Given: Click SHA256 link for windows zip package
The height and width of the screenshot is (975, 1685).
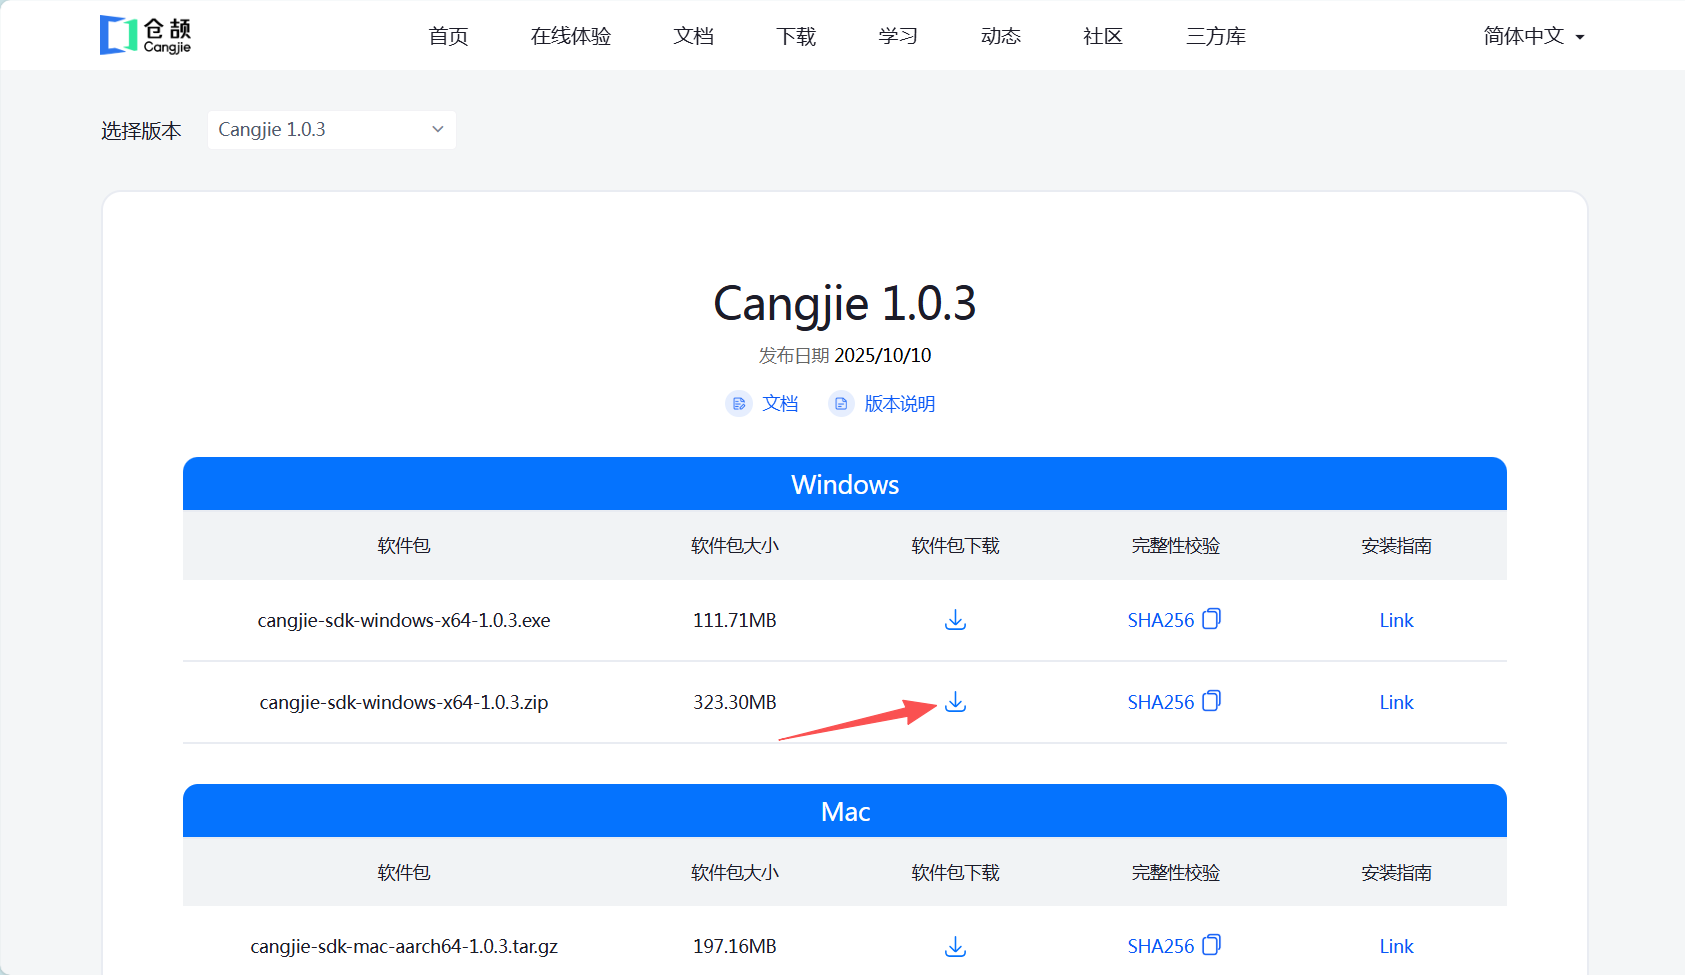Looking at the screenshot, I should 1161,702.
